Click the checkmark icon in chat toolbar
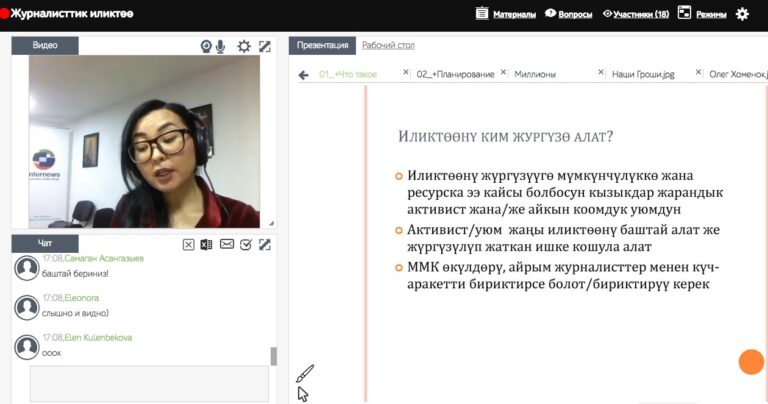The image size is (768, 404). pyautogui.click(x=246, y=244)
